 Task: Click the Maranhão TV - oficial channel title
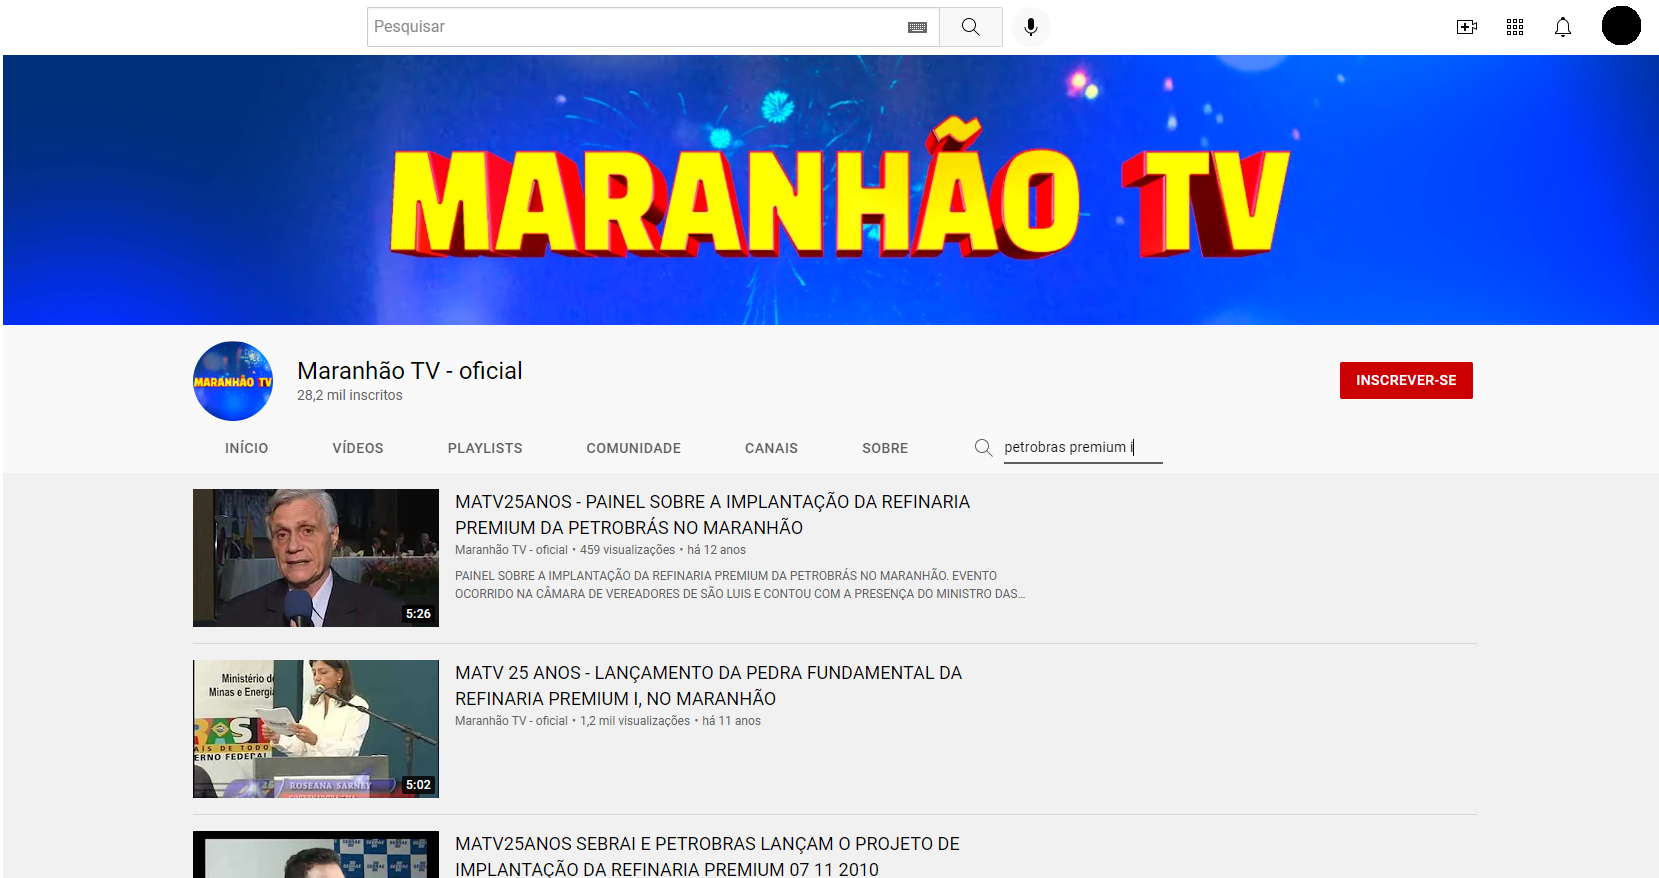tap(410, 371)
